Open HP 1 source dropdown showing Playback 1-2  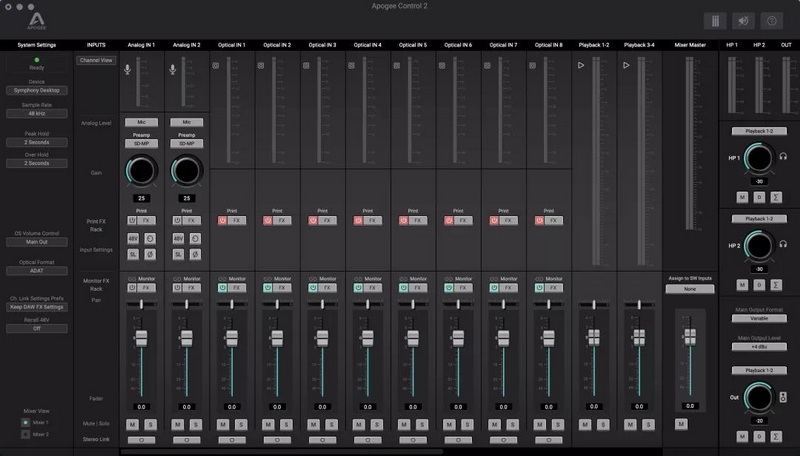tap(759, 131)
